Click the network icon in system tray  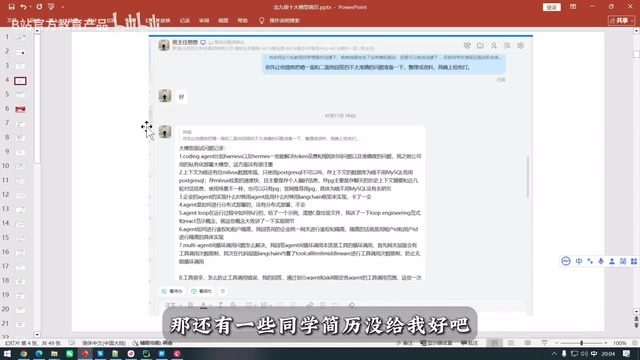click(x=574, y=354)
